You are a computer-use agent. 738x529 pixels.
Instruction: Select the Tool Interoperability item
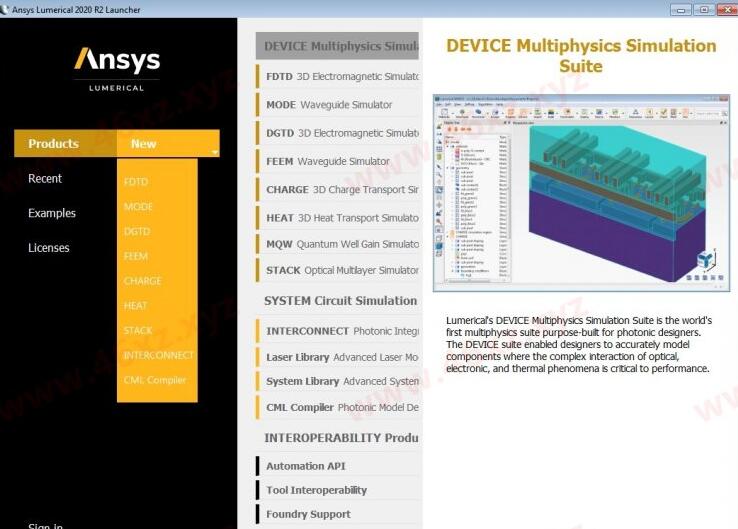(337, 490)
